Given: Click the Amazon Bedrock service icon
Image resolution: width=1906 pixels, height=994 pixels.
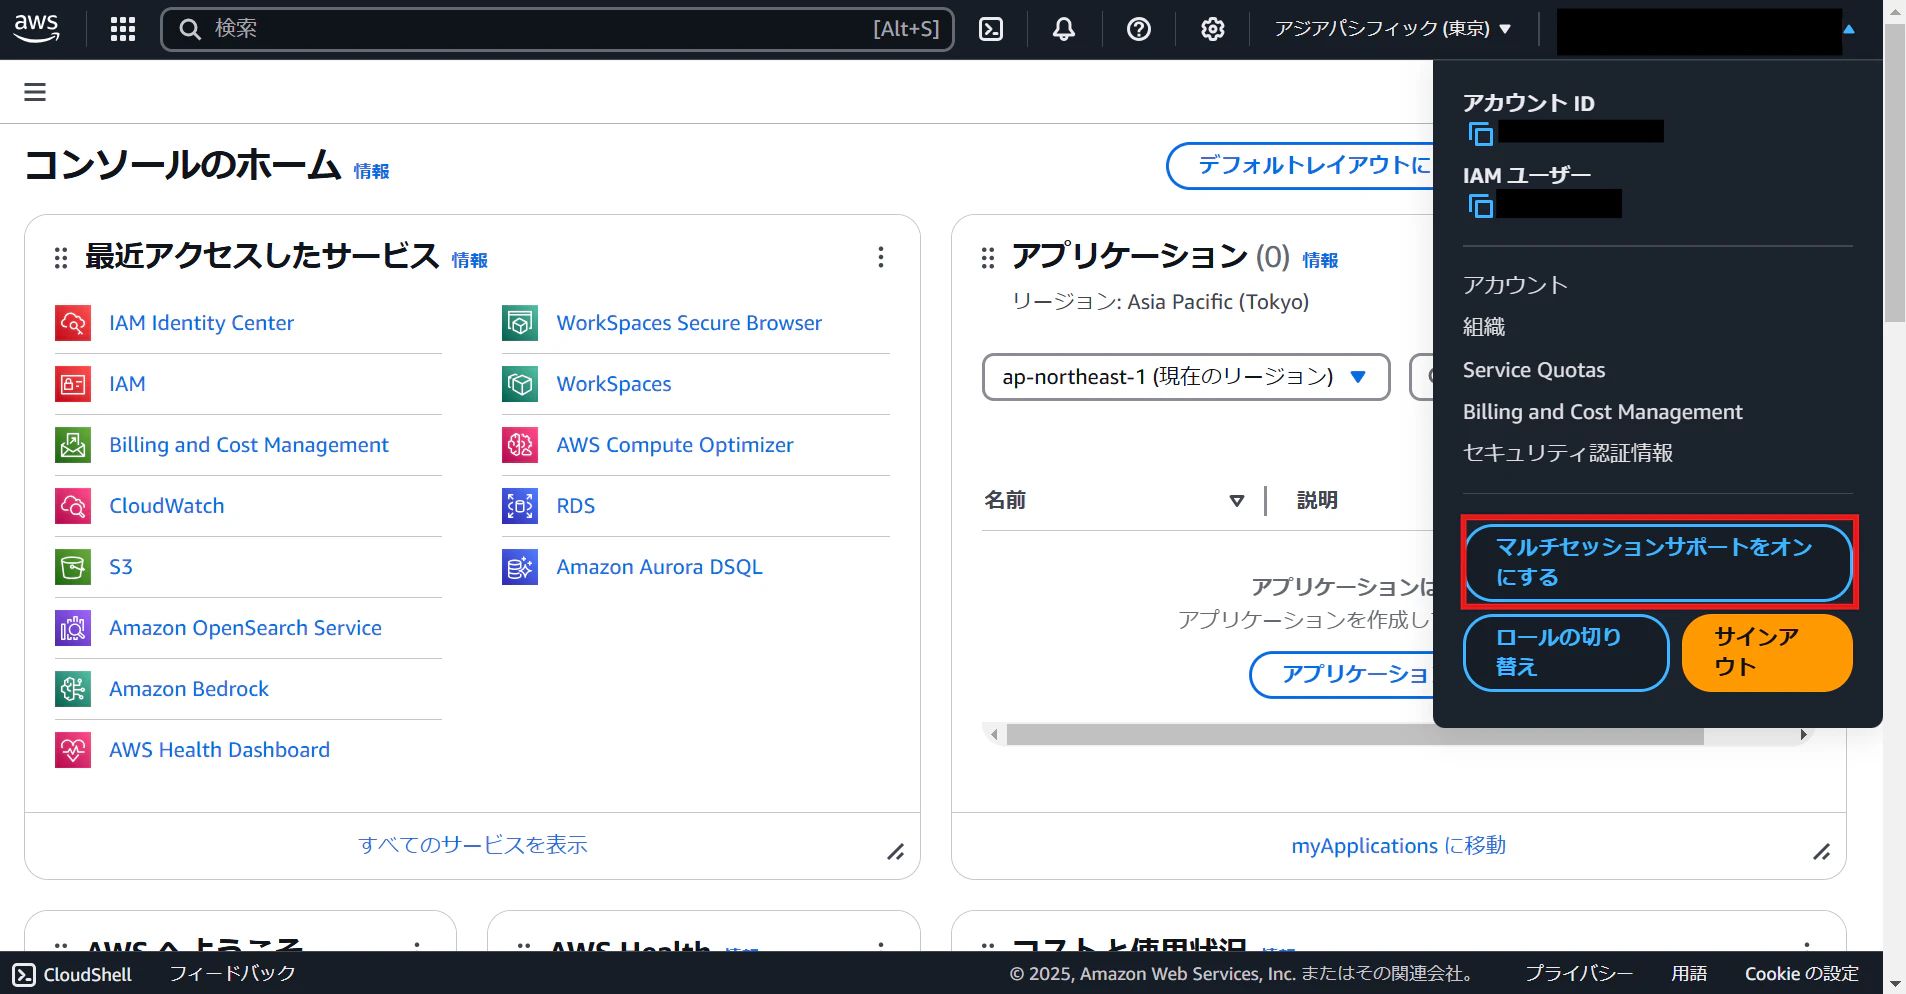Looking at the screenshot, I should [73, 689].
